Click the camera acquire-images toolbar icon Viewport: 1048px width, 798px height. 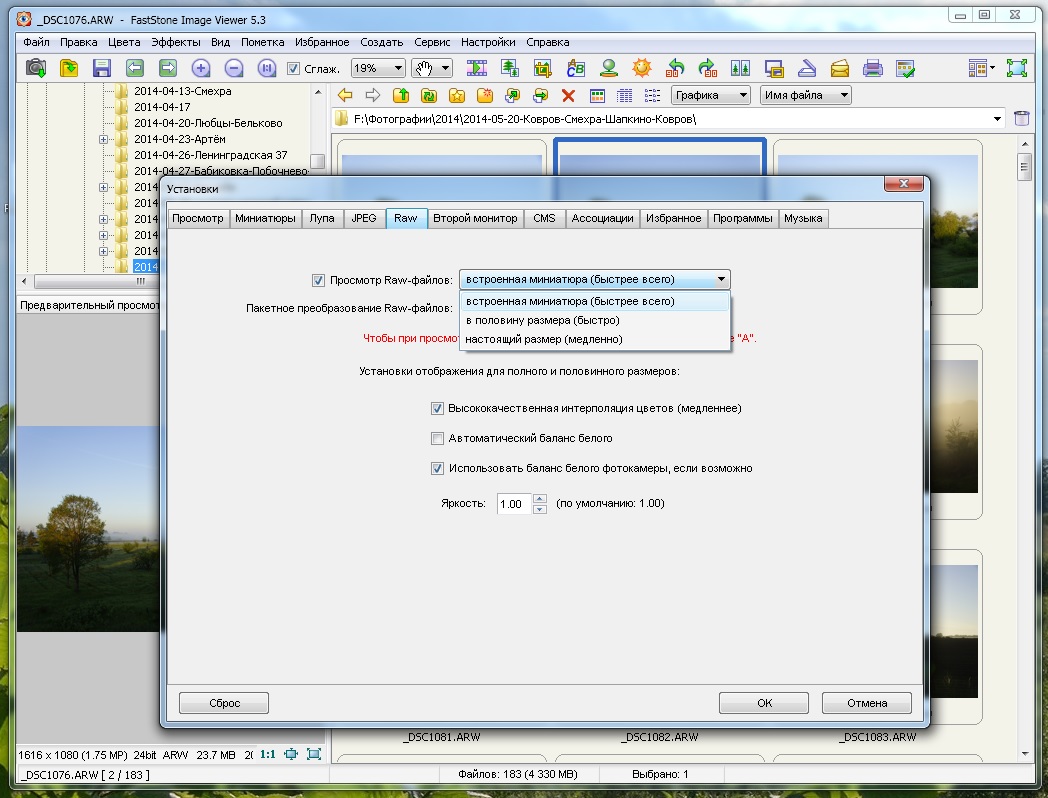[x=36, y=68]
